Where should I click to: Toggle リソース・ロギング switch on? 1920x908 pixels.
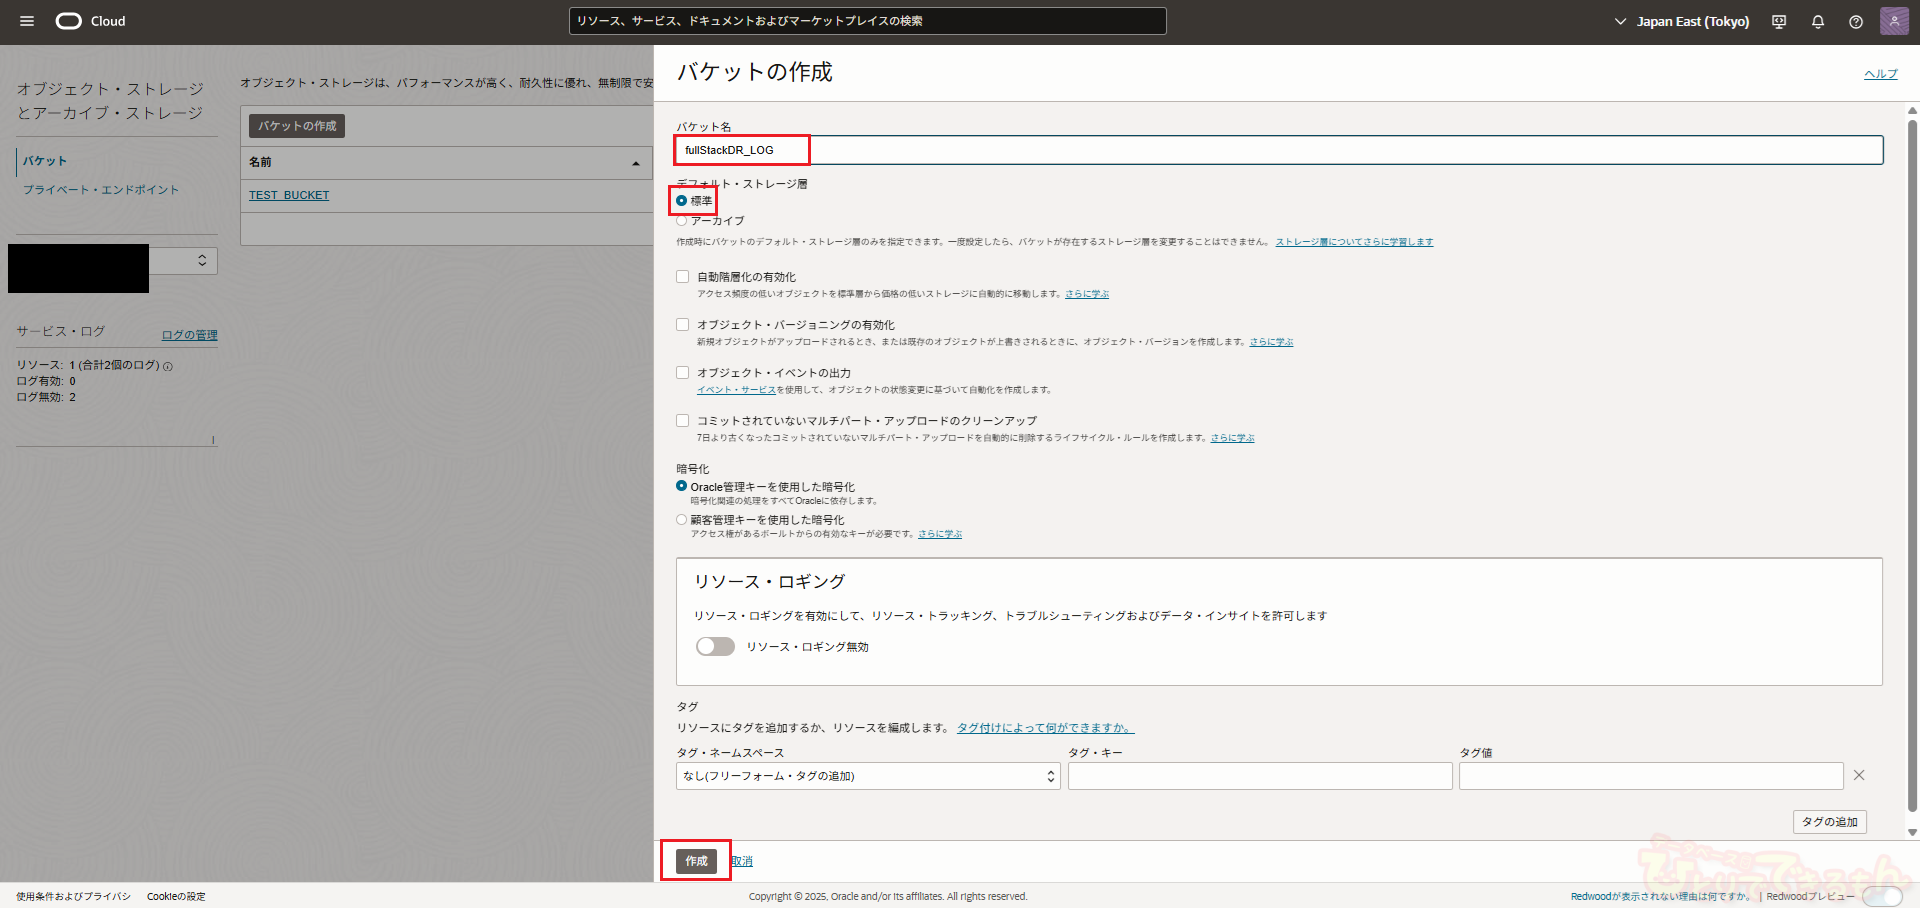[x=715, y=647]
